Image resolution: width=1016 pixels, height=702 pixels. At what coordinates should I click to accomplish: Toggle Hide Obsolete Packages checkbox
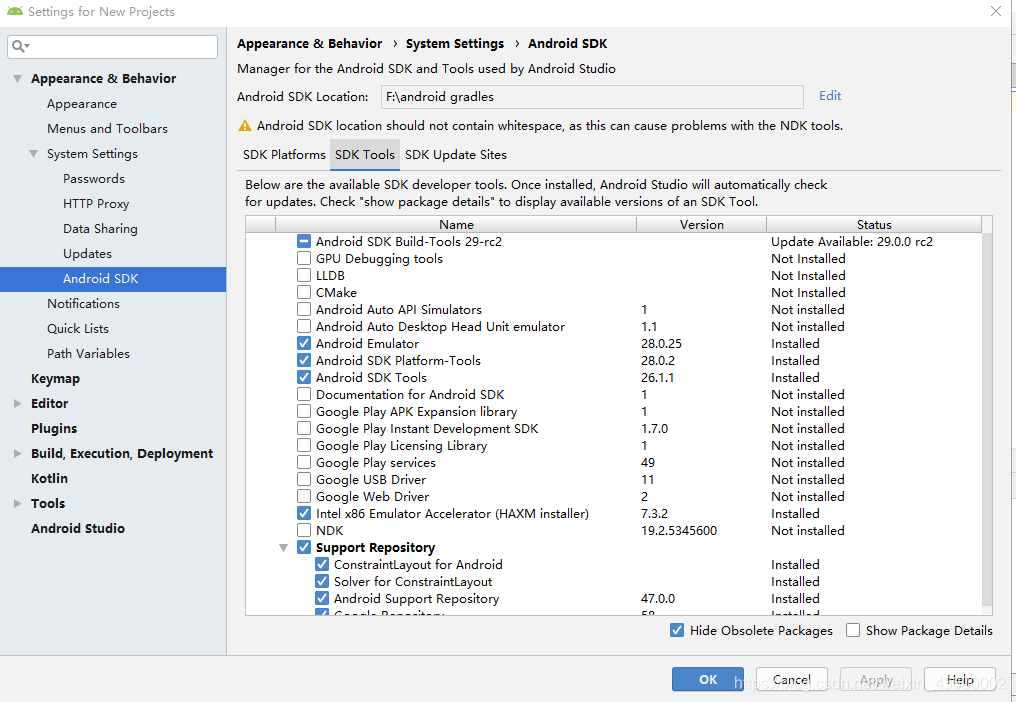coord(677,630)
